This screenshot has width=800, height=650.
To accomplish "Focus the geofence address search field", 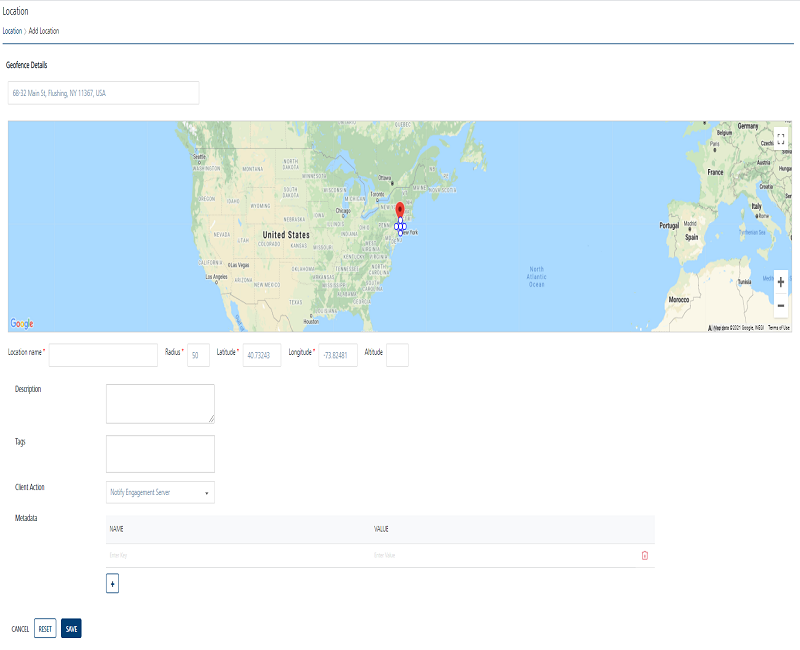I will [x=104, y=93].
